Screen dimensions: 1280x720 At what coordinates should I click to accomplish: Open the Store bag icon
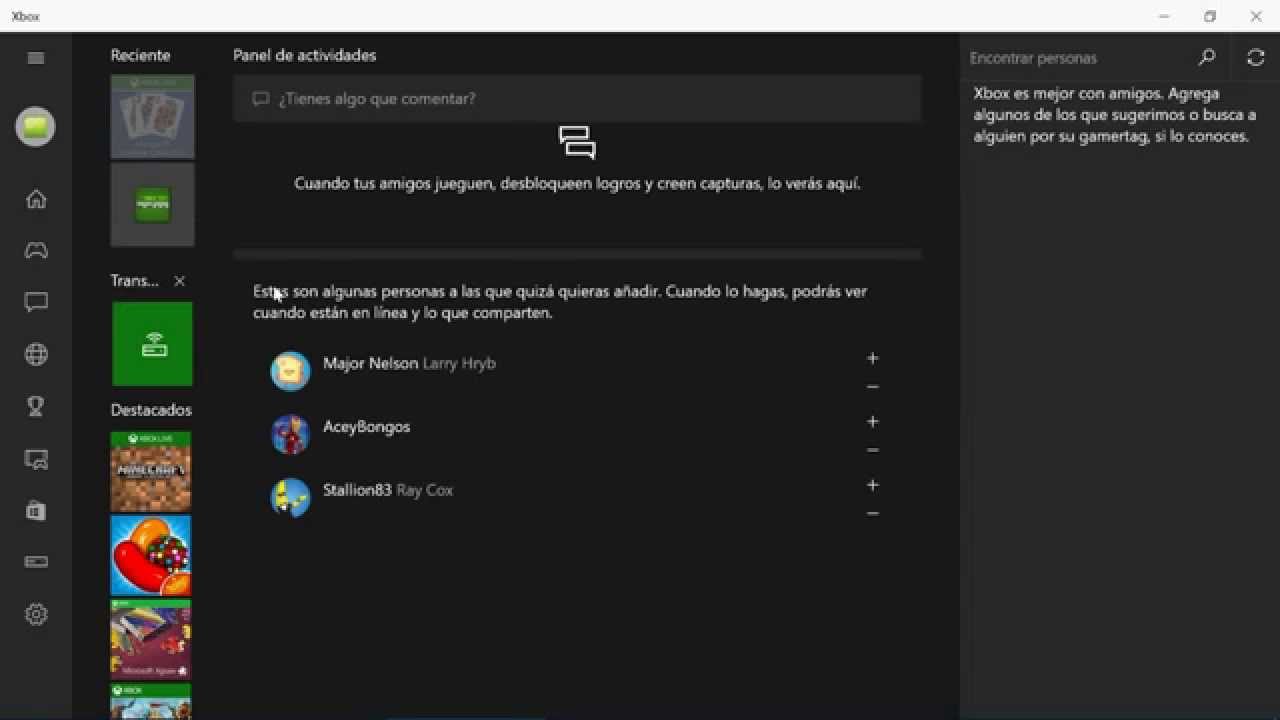pos(36,511)
